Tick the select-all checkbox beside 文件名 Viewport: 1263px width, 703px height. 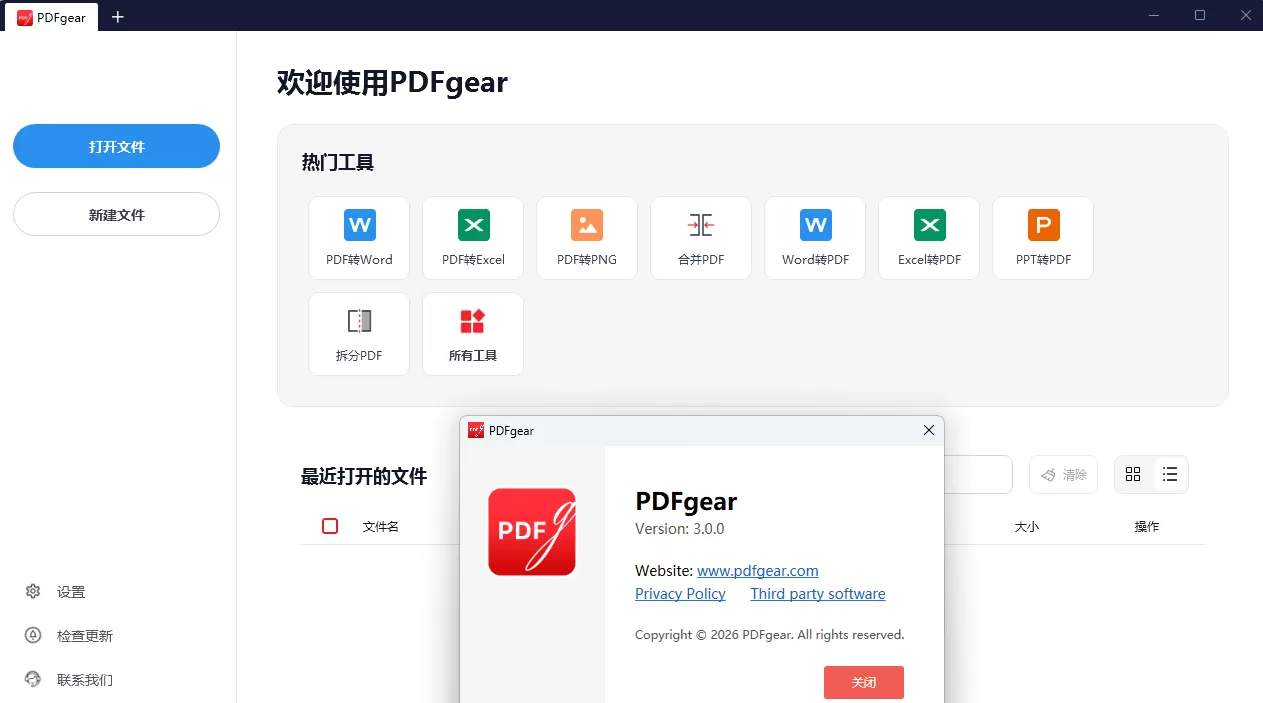[x=330, y=526]
